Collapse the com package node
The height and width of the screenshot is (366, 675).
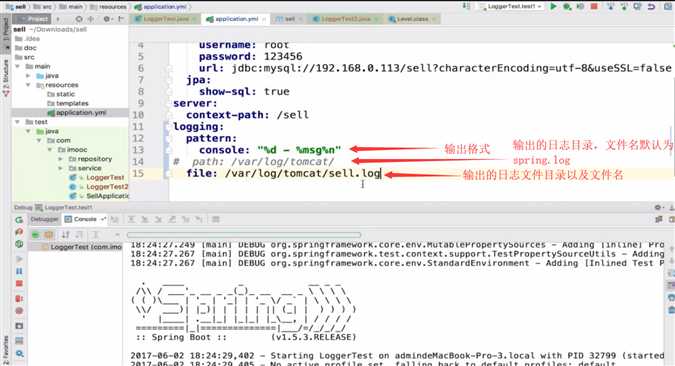[x=39, y=140]
